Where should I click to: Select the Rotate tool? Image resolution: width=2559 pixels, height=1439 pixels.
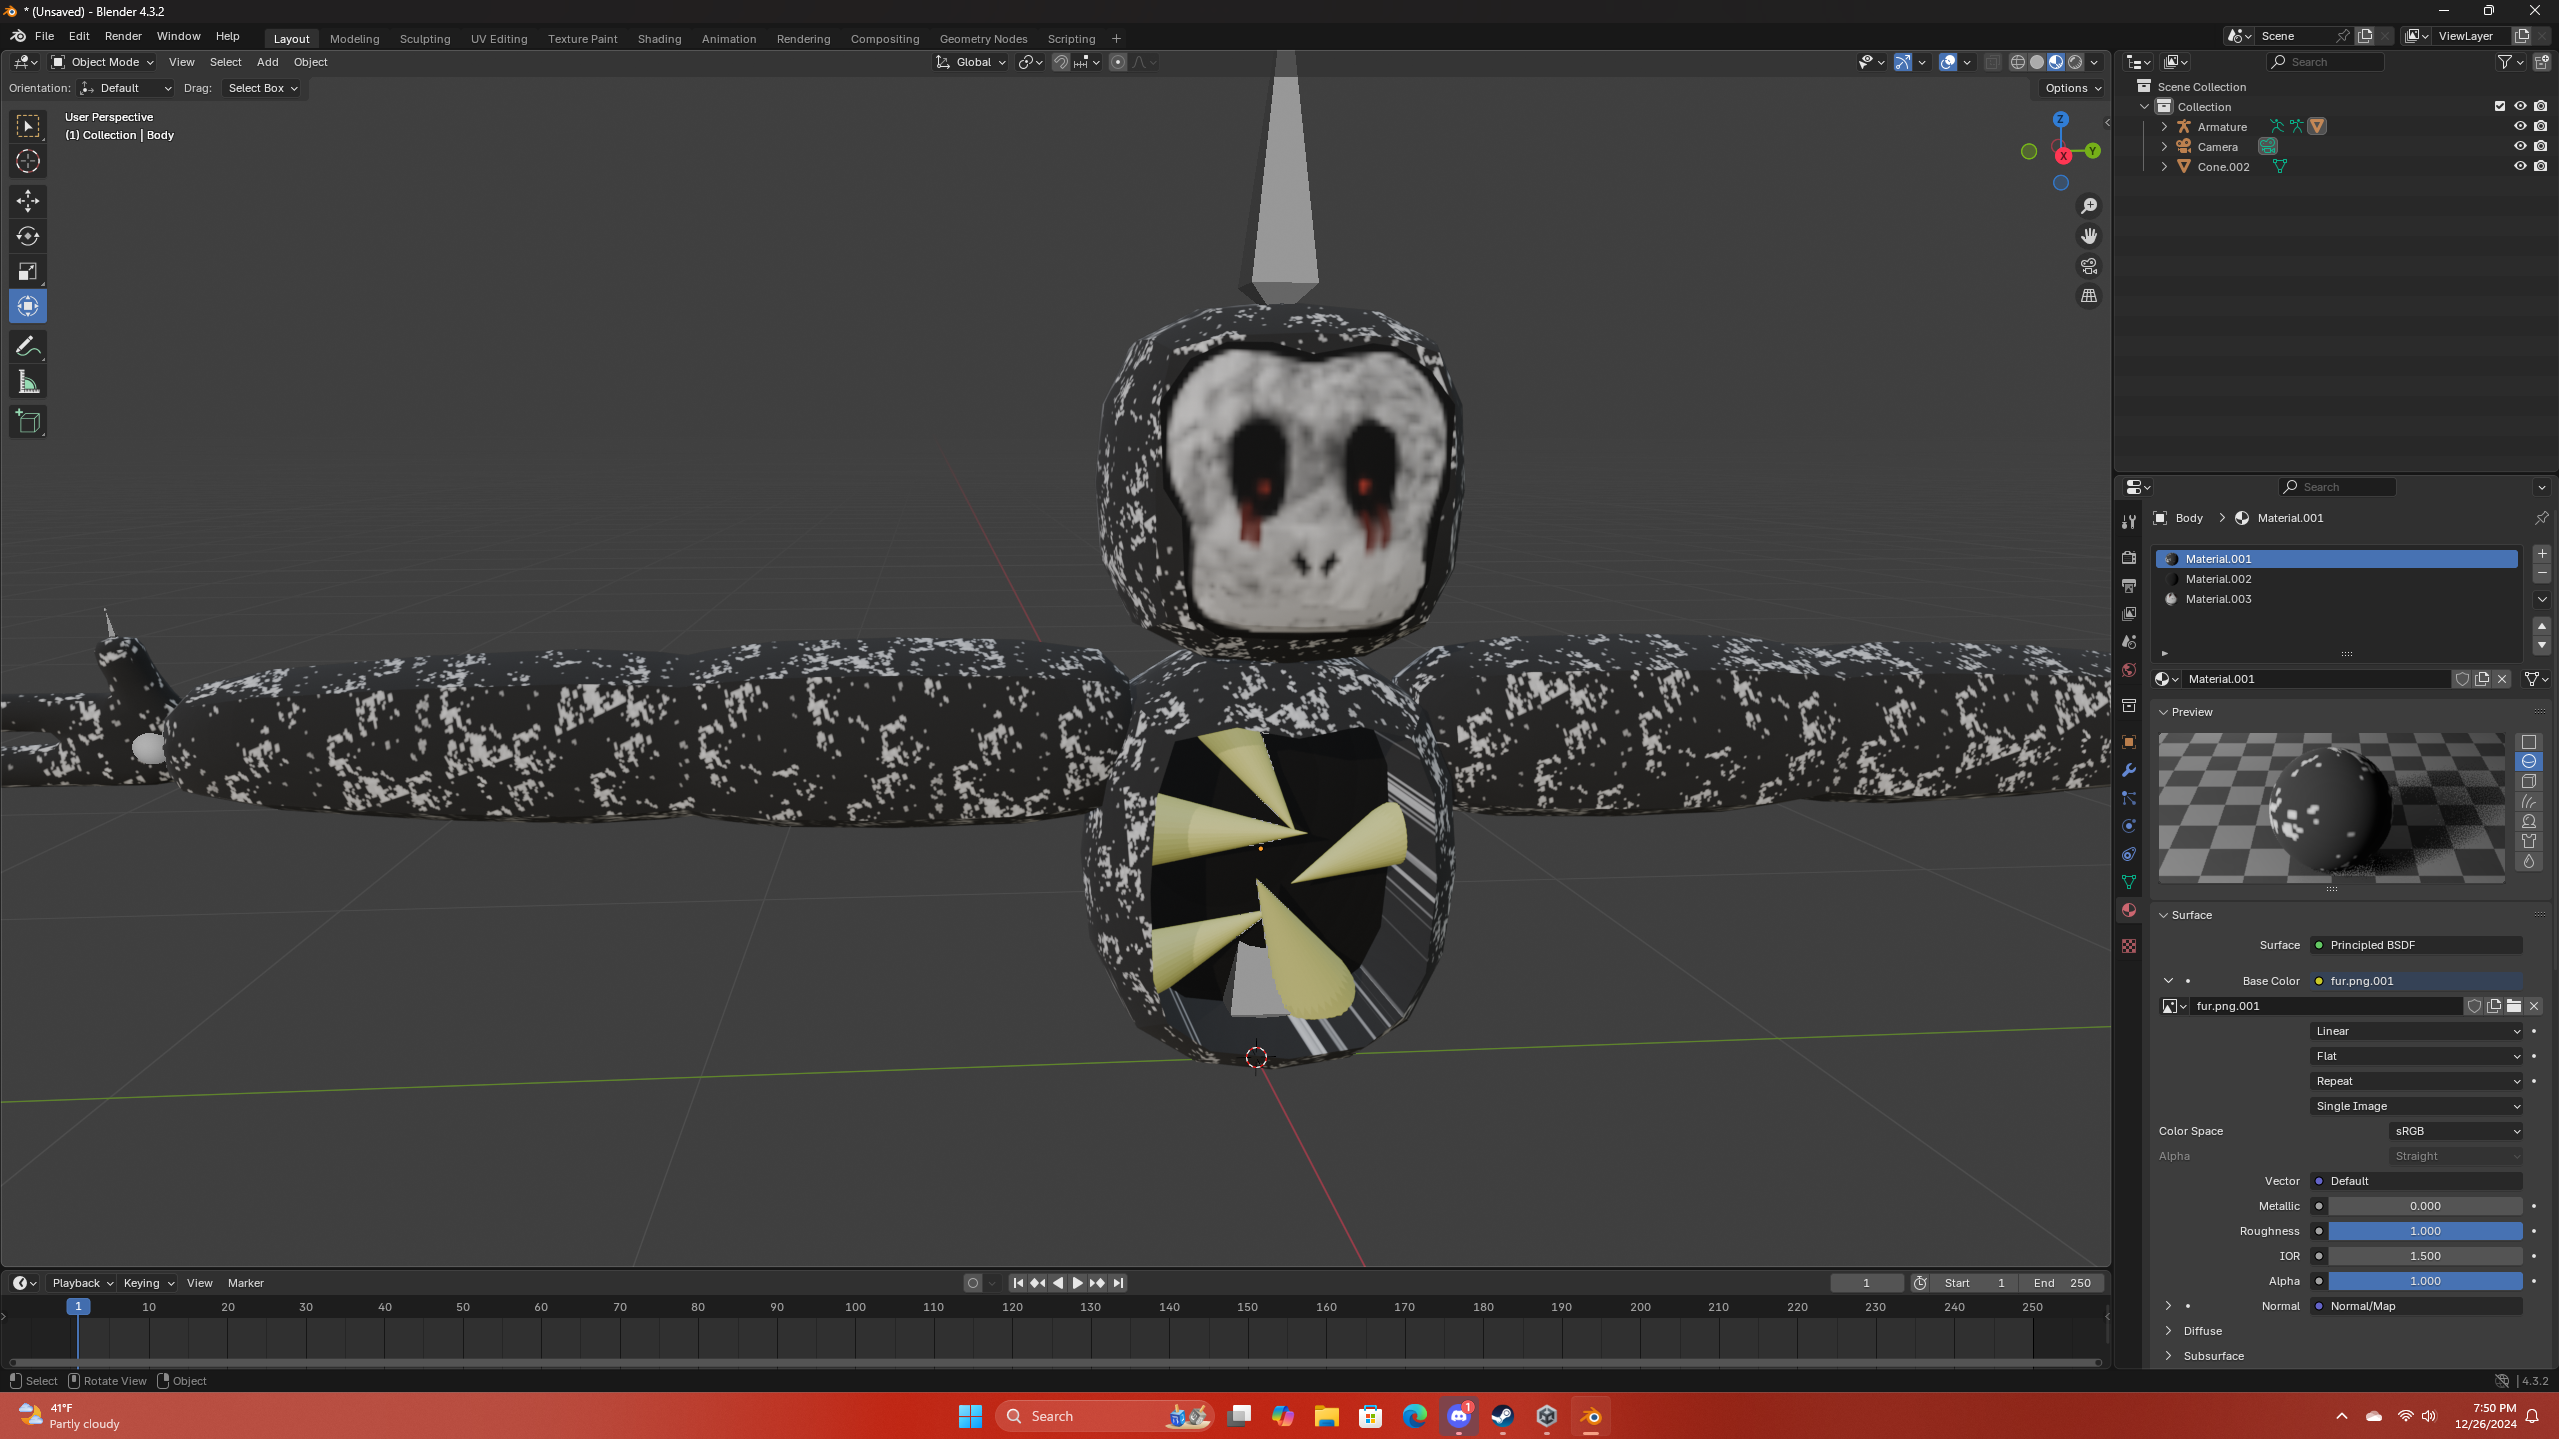pos(28,236)
